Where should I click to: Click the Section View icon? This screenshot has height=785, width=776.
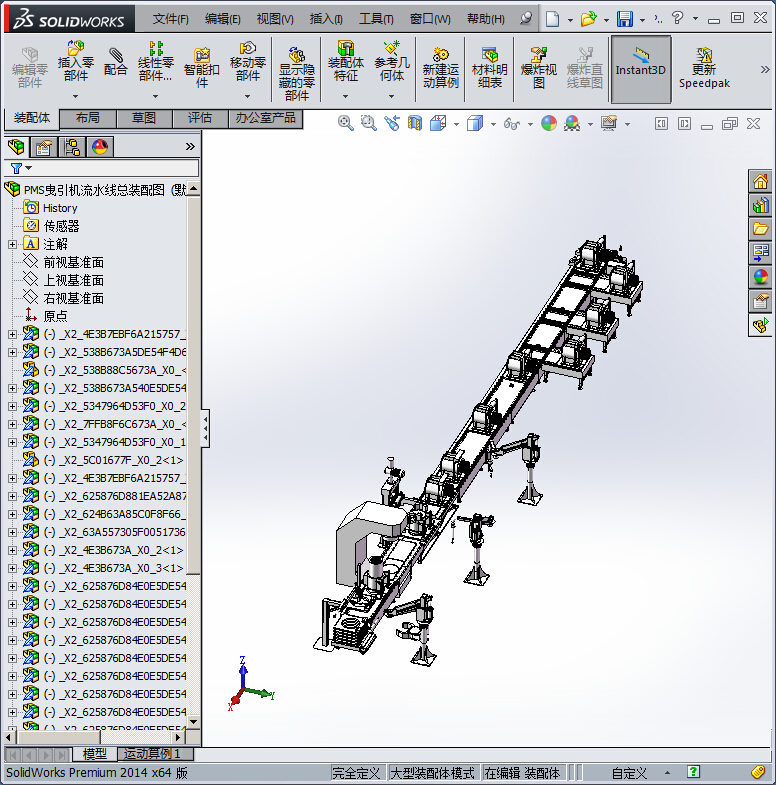(x=415, y=123)
